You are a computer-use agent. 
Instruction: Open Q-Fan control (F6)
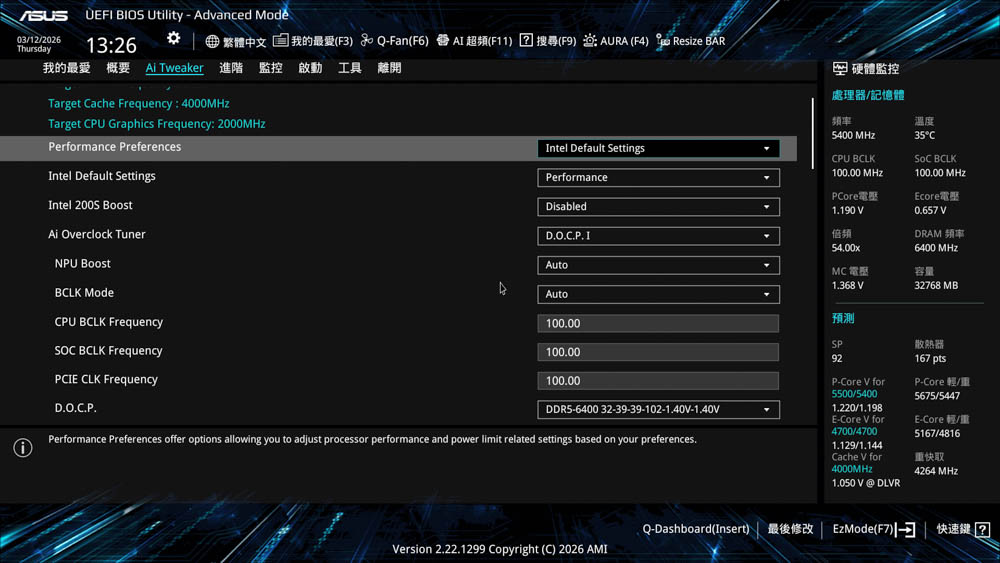[394, 41]
